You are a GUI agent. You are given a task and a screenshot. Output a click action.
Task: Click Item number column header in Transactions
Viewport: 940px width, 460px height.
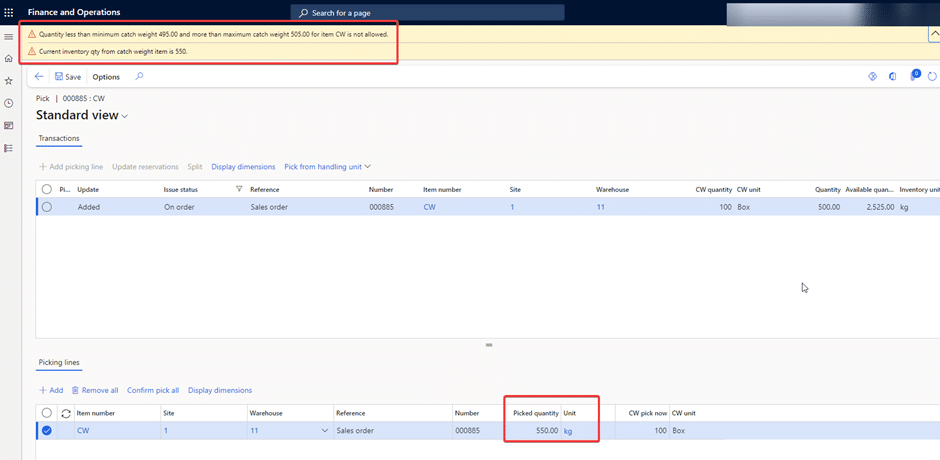[442, 190]
